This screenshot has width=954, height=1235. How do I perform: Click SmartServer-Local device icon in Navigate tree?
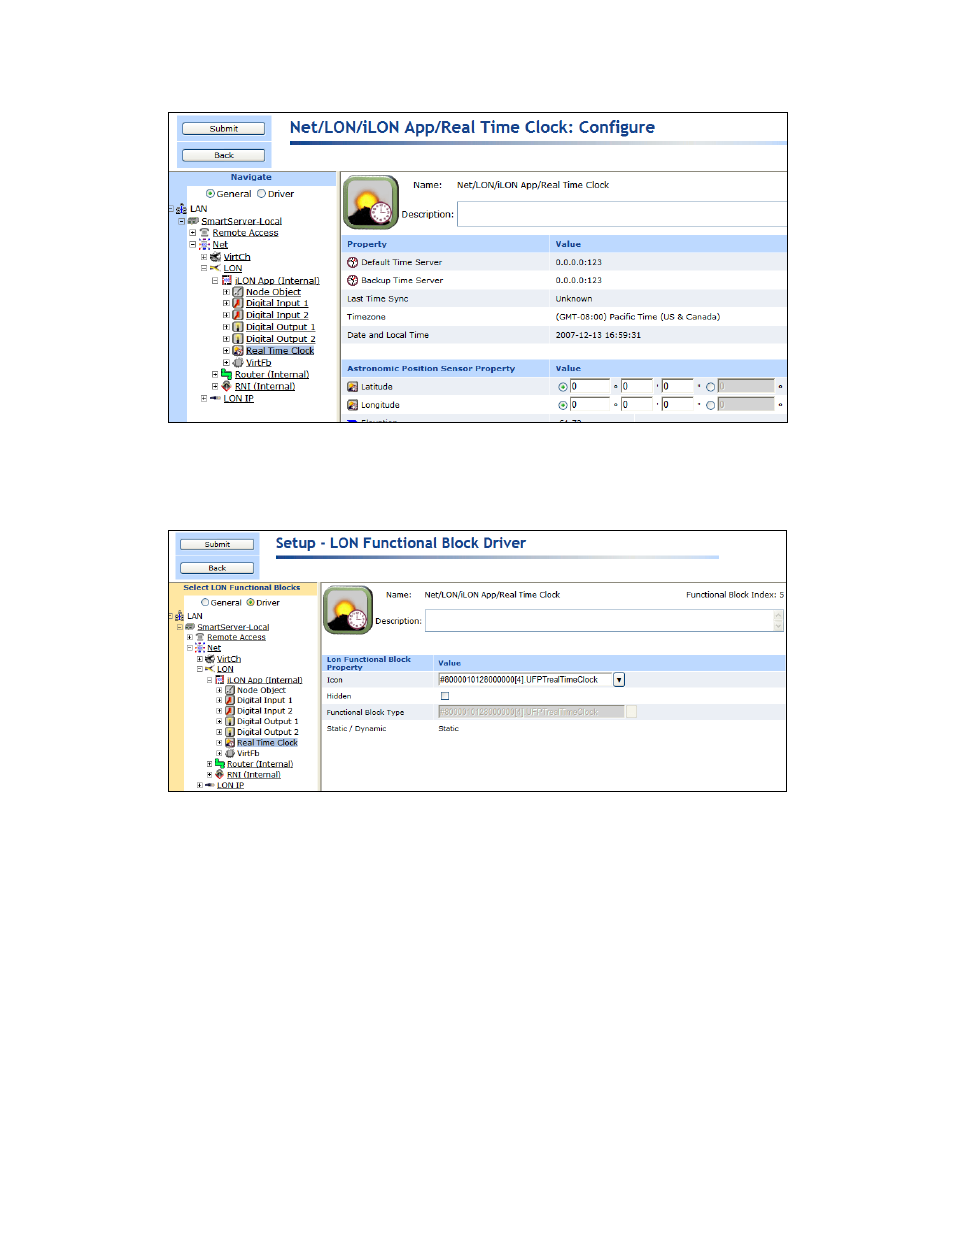(193, 221)
